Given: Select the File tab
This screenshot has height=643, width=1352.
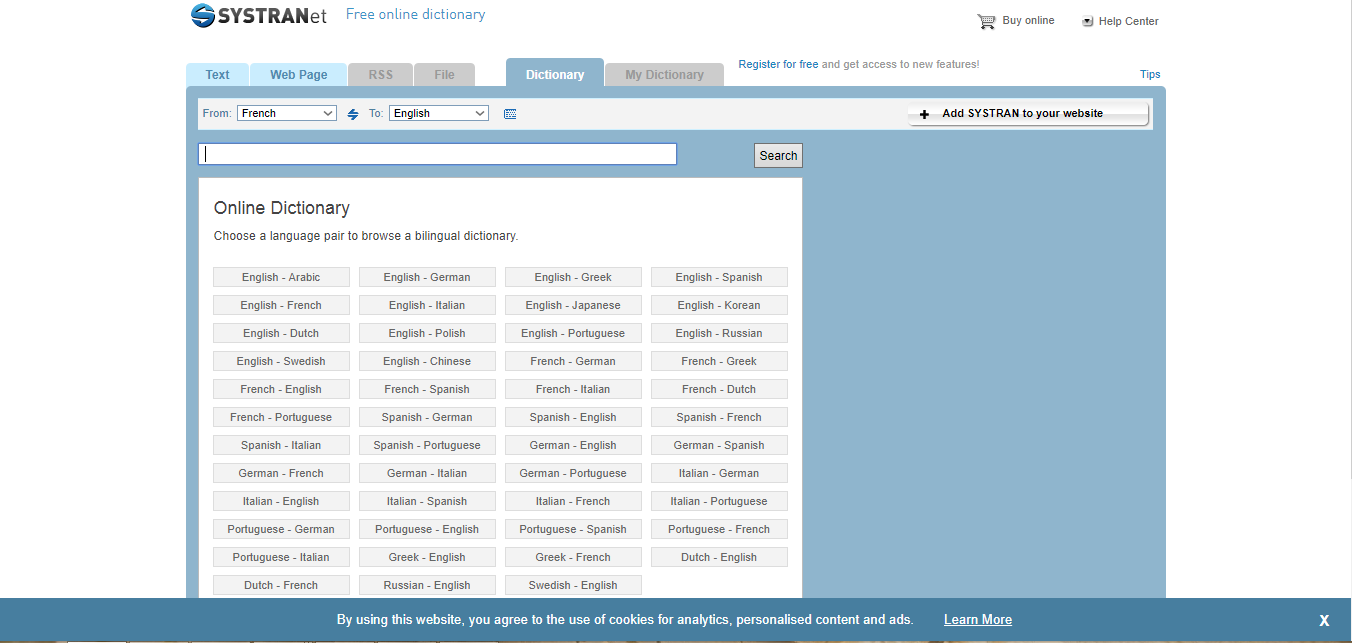Looking at the screenshot, I should tap(444, 75).
